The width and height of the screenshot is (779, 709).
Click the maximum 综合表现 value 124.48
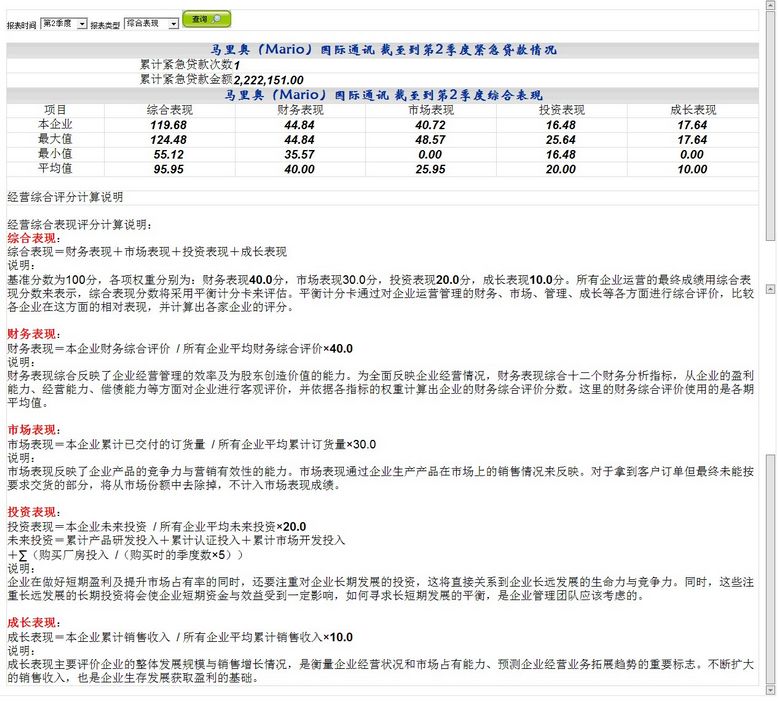pos(169,140)
